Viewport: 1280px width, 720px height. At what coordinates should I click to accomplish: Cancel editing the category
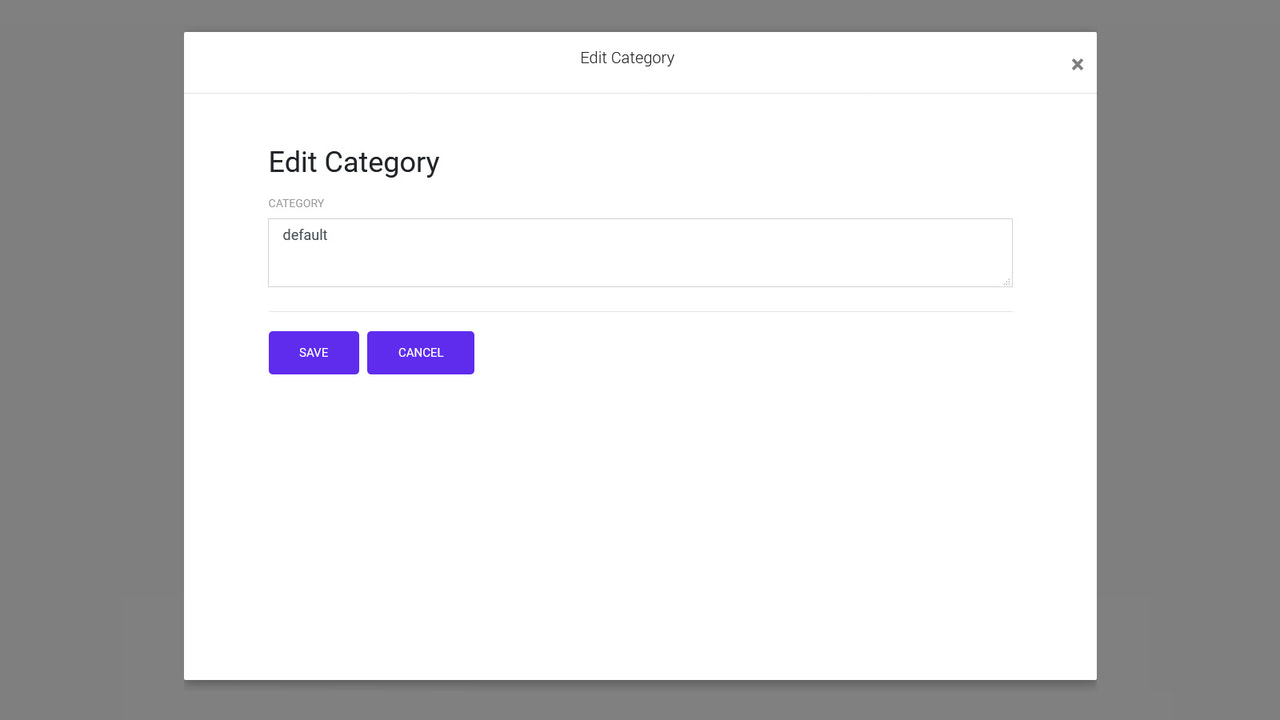tap(420, 352)
